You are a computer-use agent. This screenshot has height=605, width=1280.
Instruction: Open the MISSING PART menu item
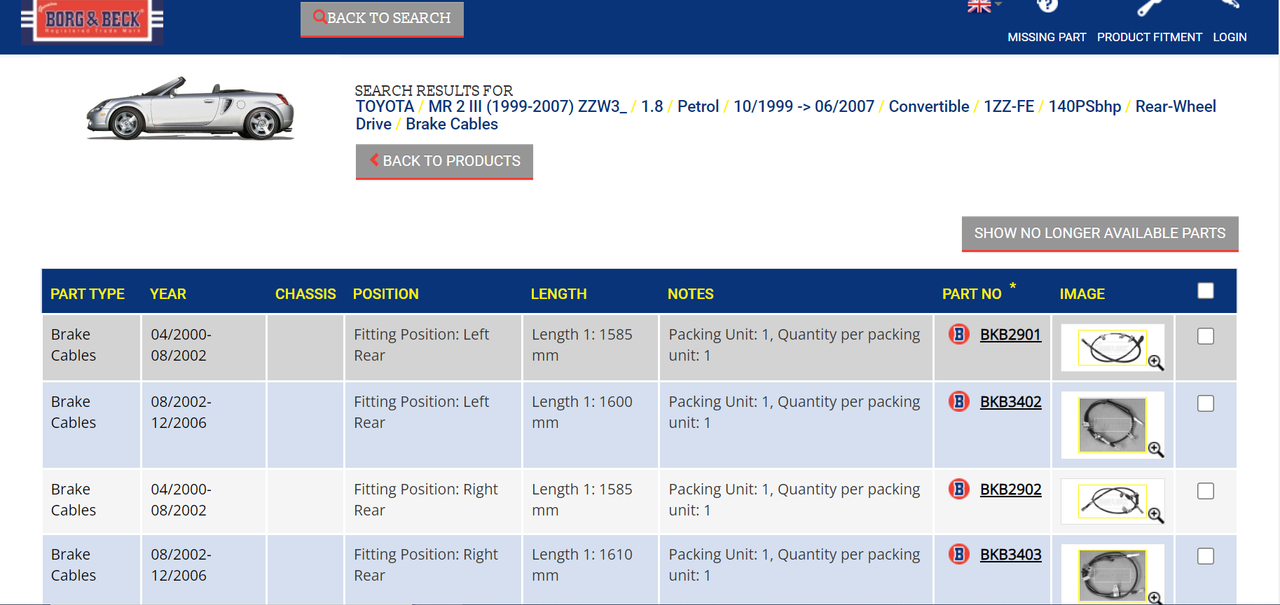[x=1047, y=37]
